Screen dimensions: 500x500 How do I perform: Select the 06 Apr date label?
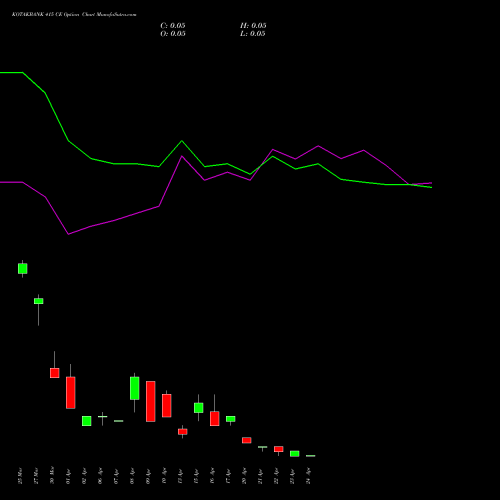[100, 476]
